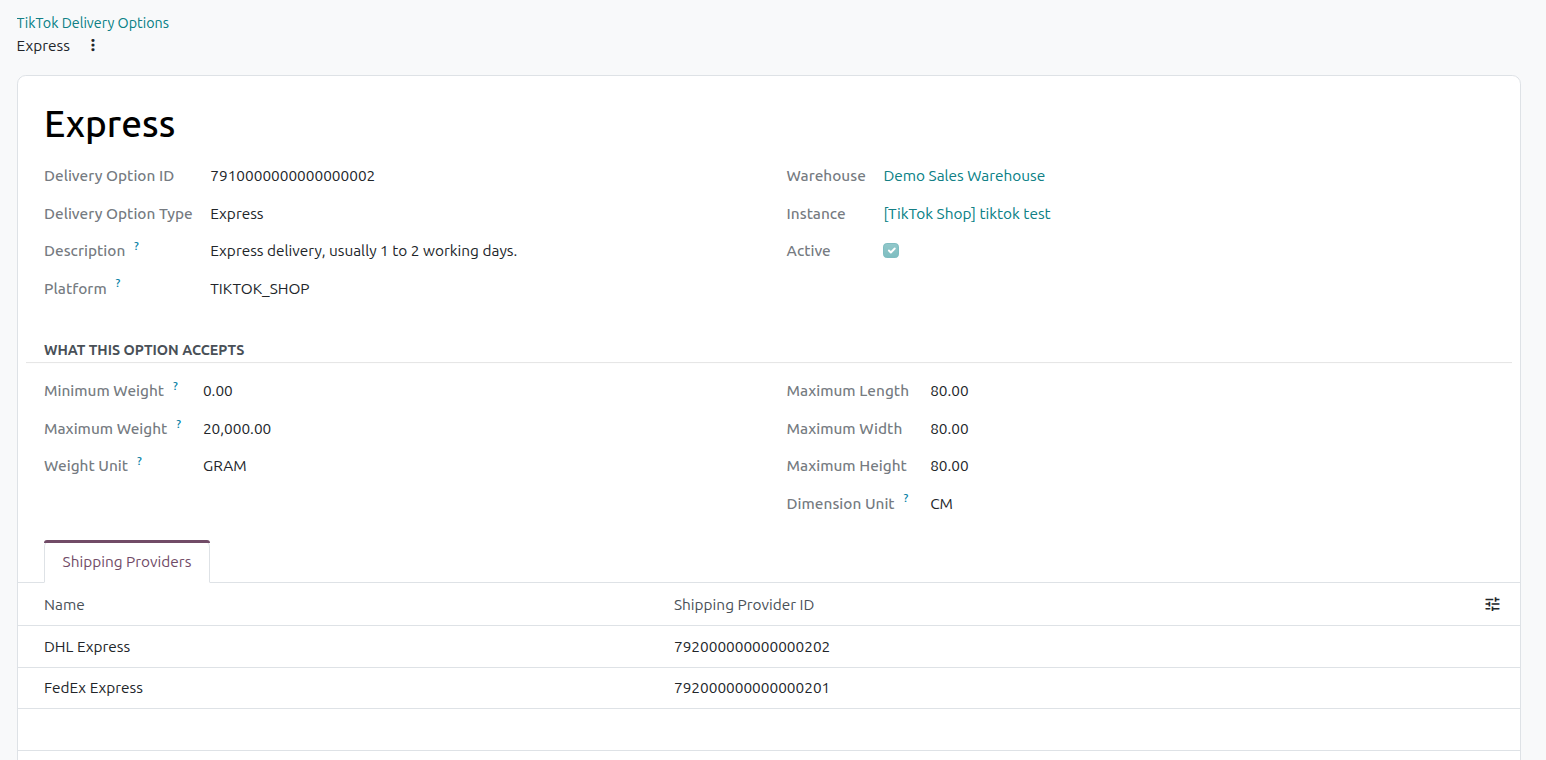This screenshot has width=1546, height=760.
Task: Show the help tooltip beside Maximum Weight
Action: 179,423
